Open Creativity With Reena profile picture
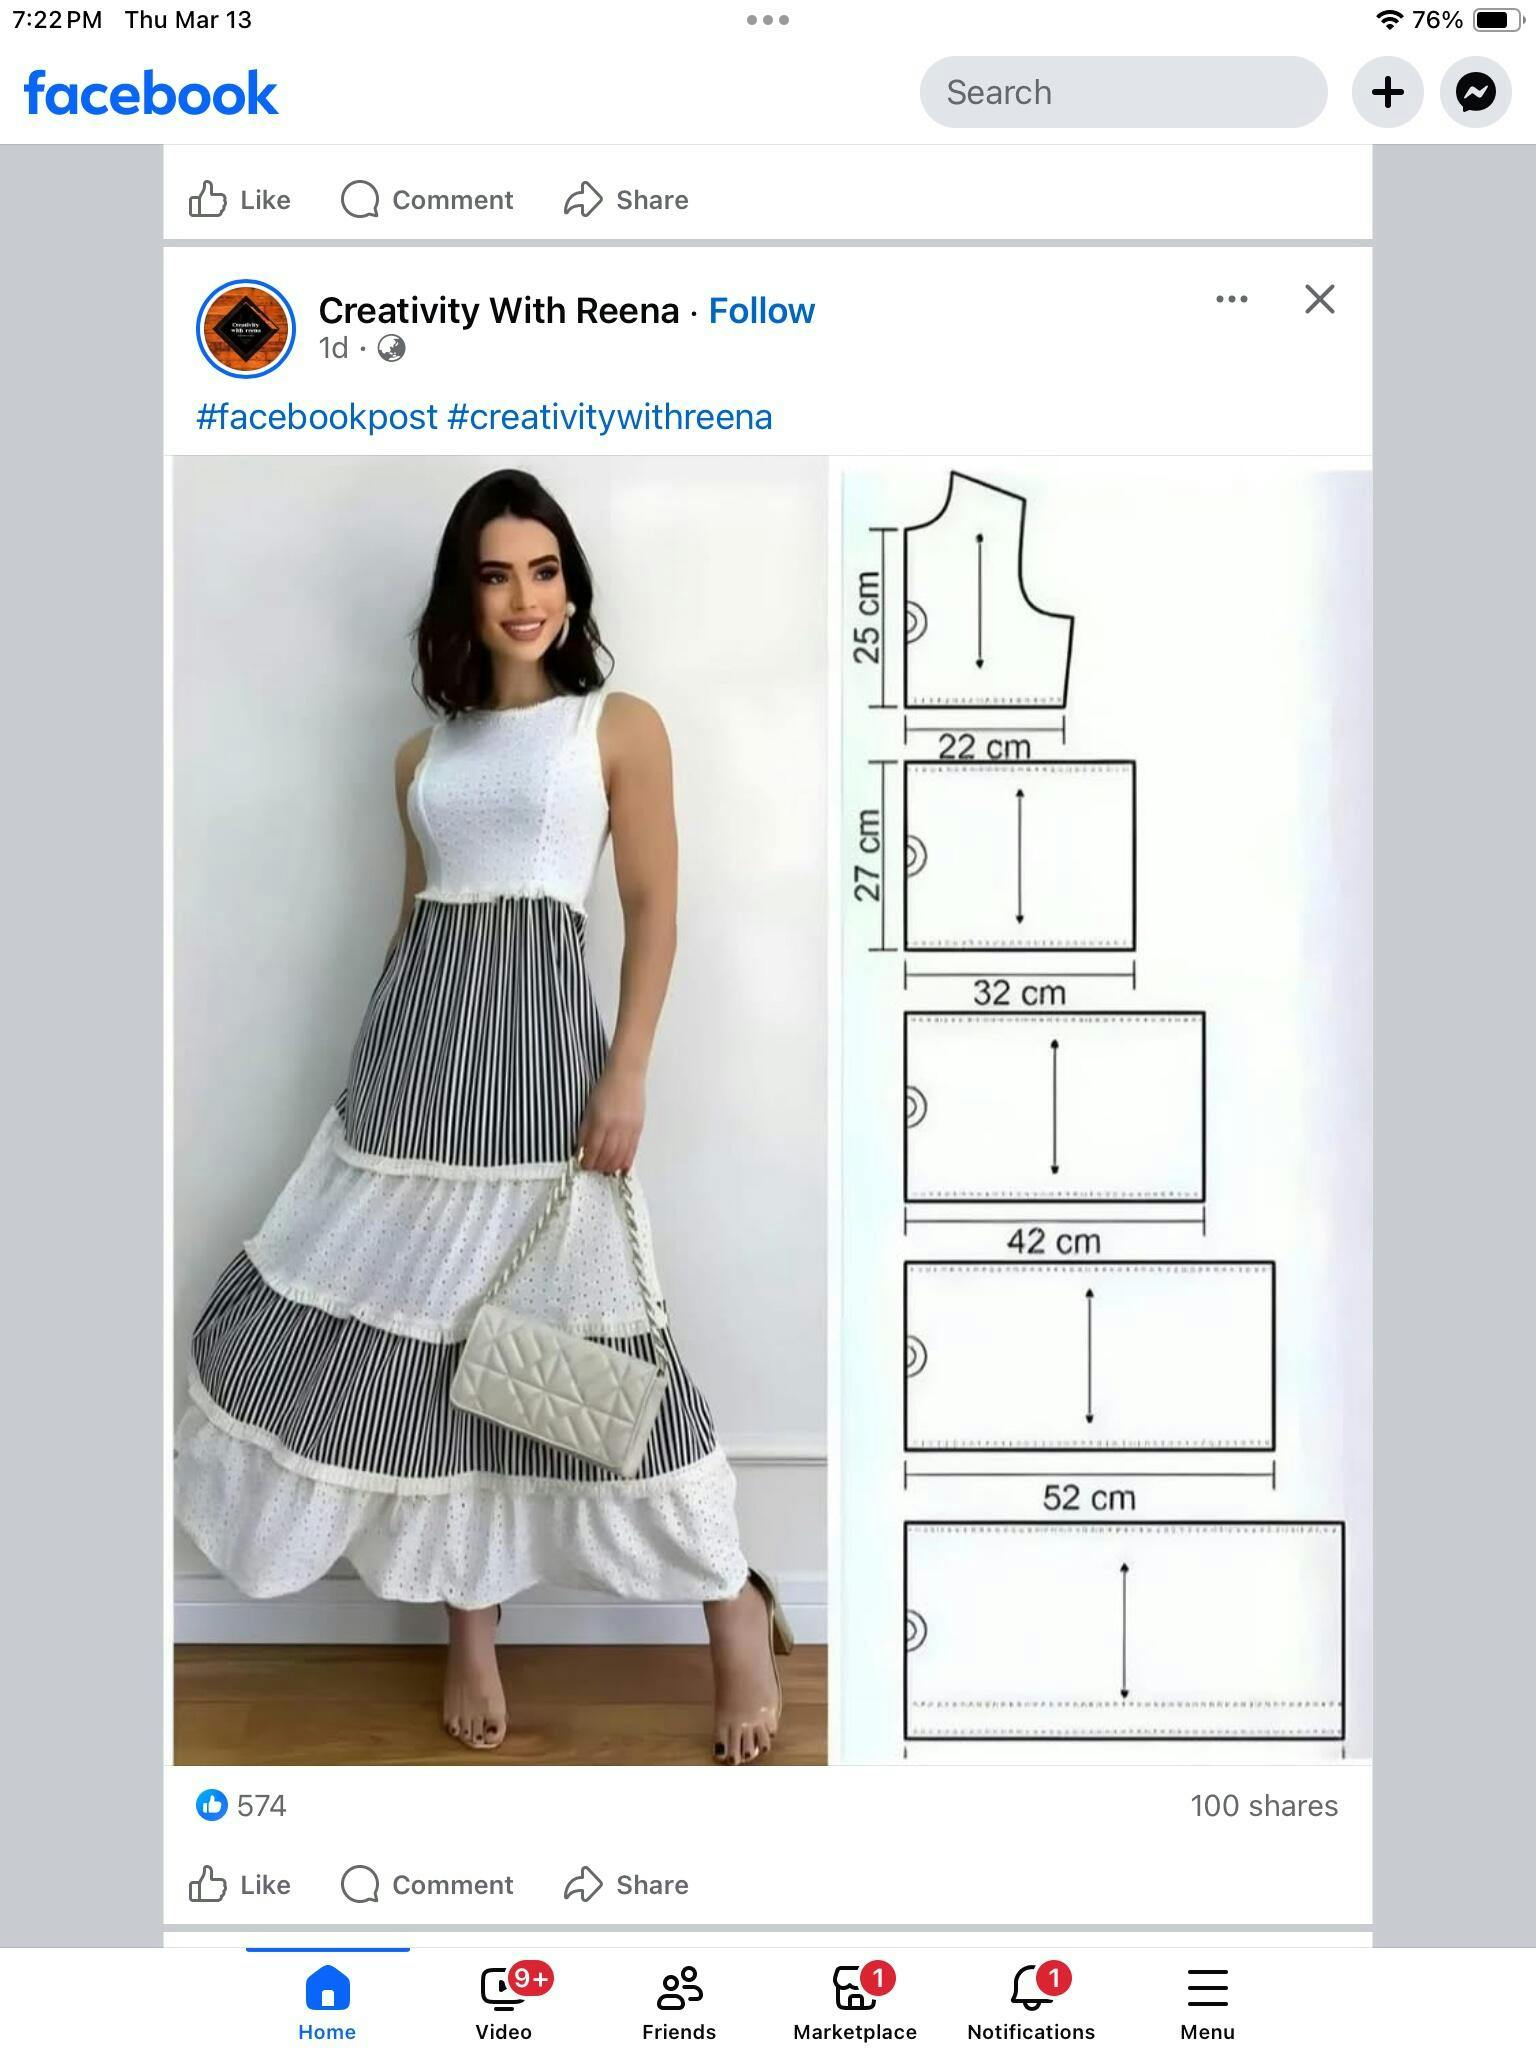This screenshot has width=1536, height=2048. (x=246, y=329)
